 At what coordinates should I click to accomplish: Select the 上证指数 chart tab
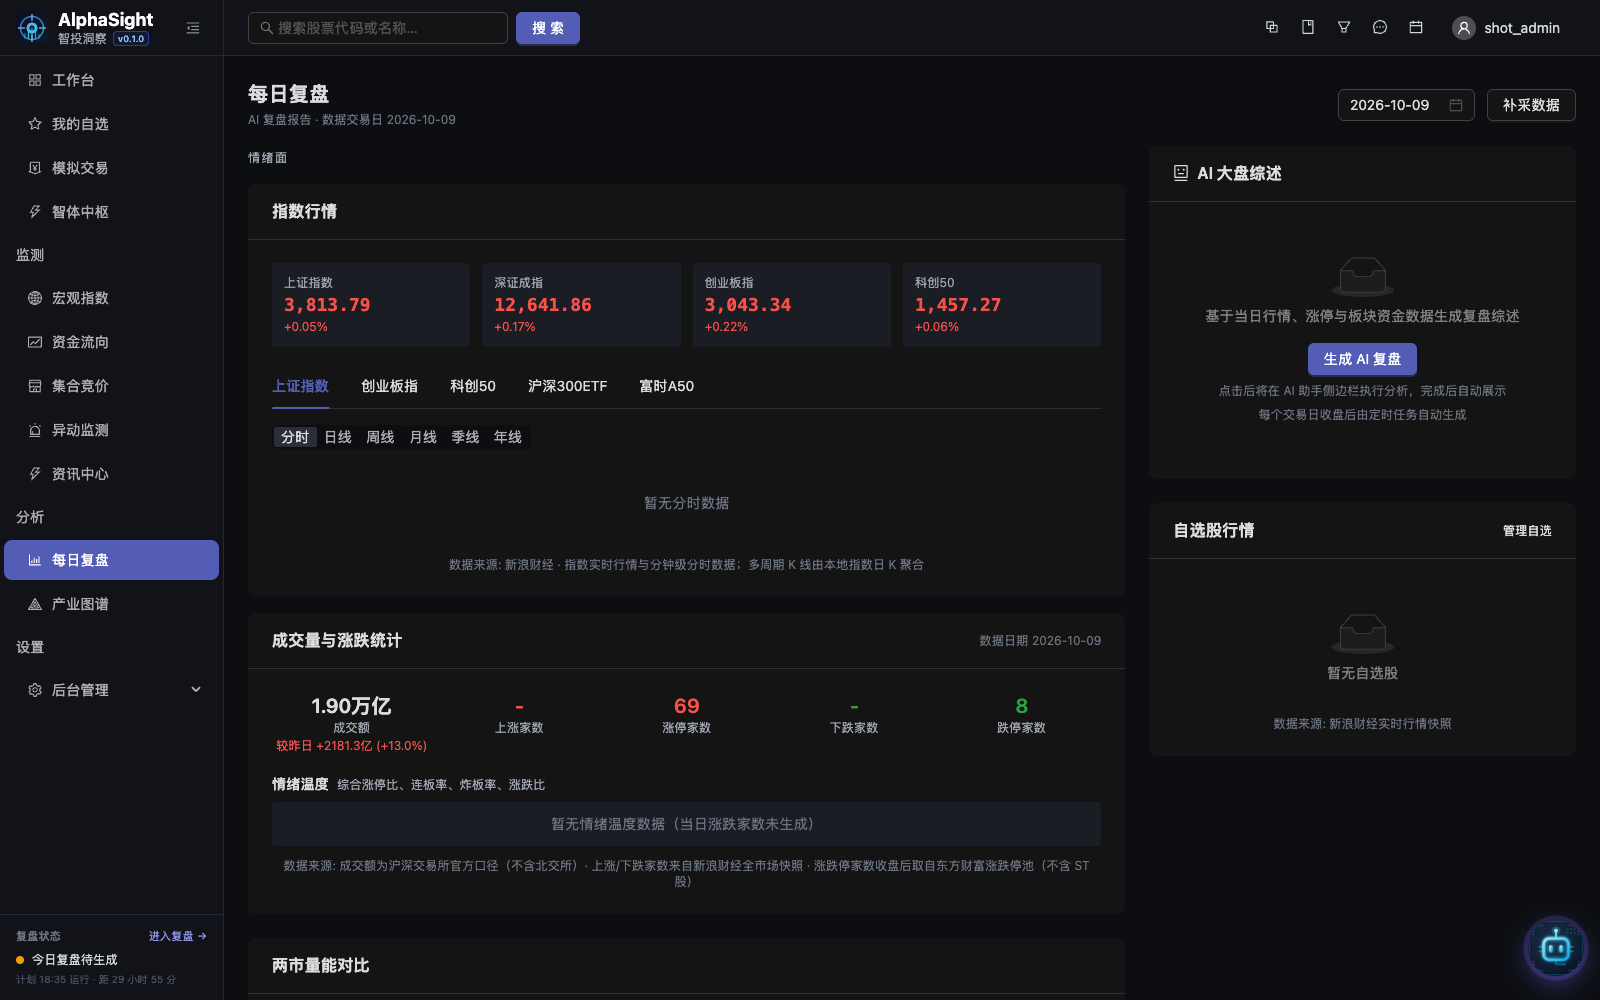click(x=300, y=386)
